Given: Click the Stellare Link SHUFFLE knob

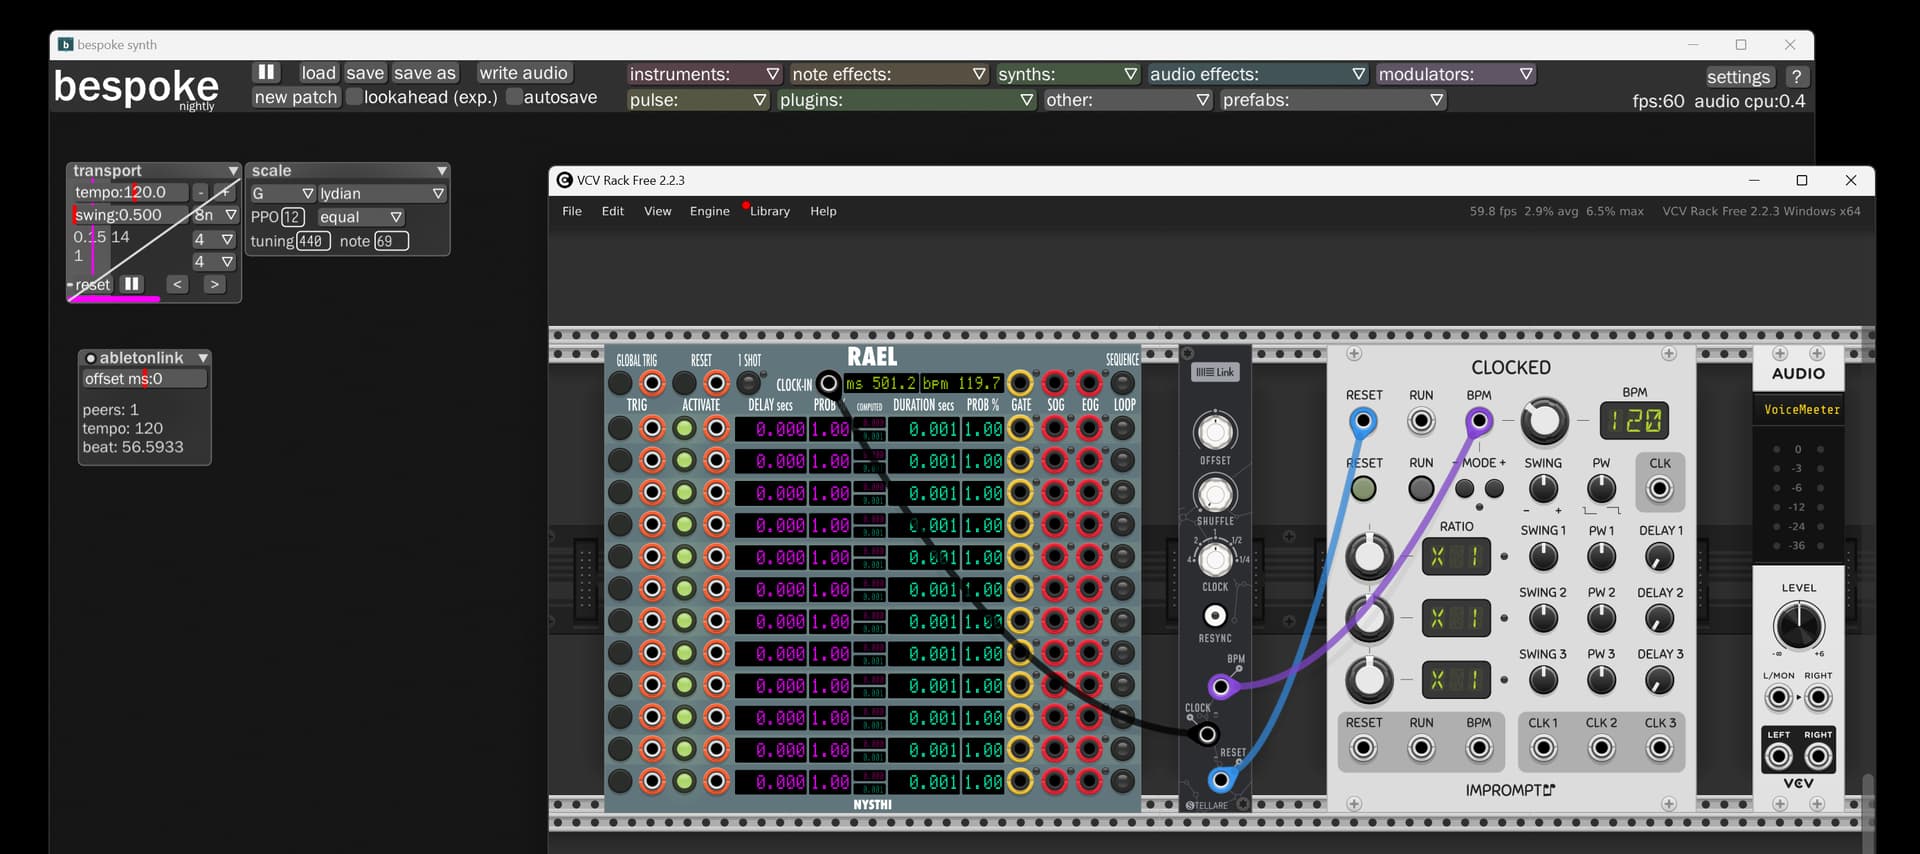Looking at the screenshot, I should tap(1215, 494).
